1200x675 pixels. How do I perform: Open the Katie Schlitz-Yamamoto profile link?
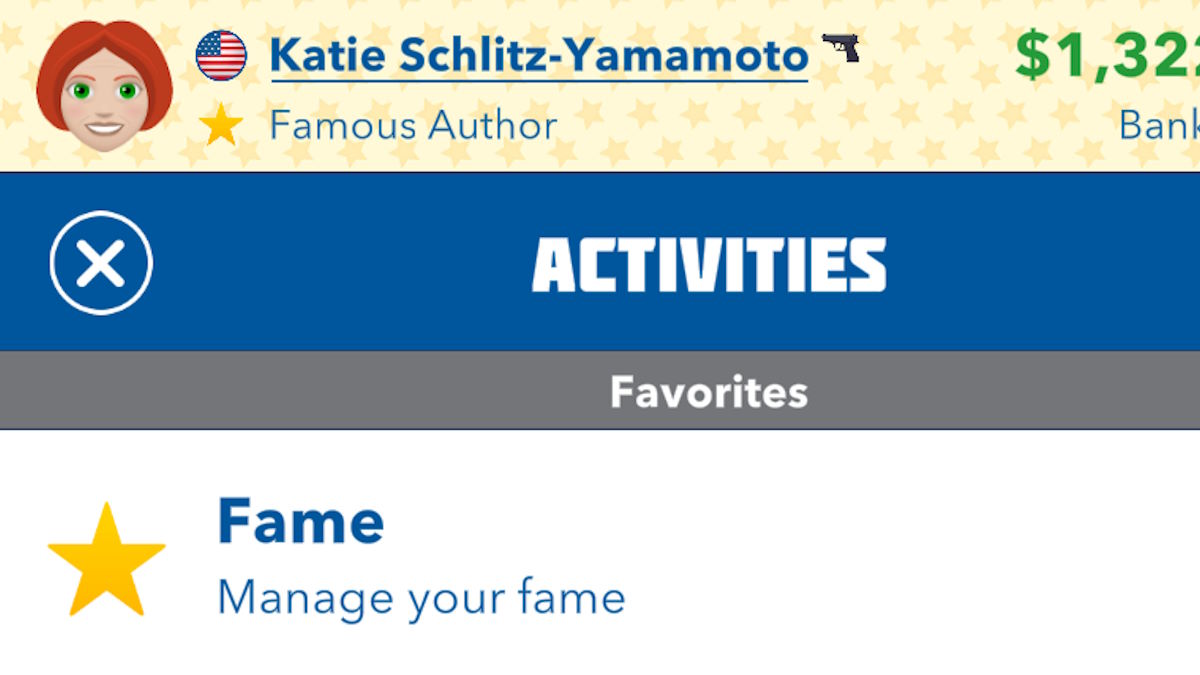click(x=538, y=56)
